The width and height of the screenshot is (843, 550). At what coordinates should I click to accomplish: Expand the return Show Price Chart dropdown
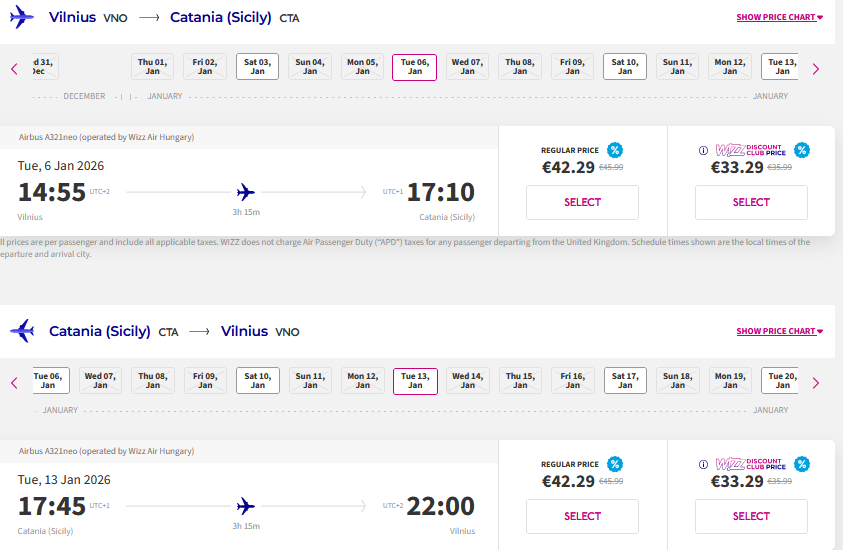(779, 332)
